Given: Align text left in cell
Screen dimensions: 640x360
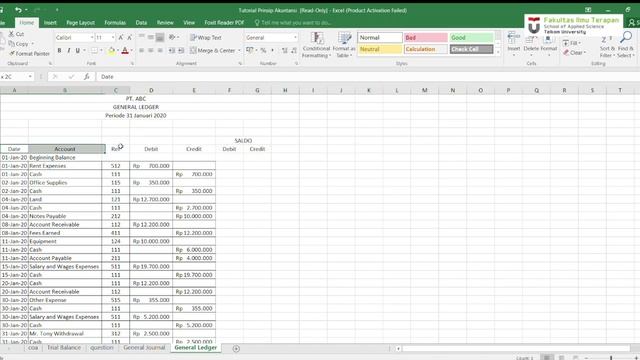Looking at the screenshot, I should click(142, 50).
